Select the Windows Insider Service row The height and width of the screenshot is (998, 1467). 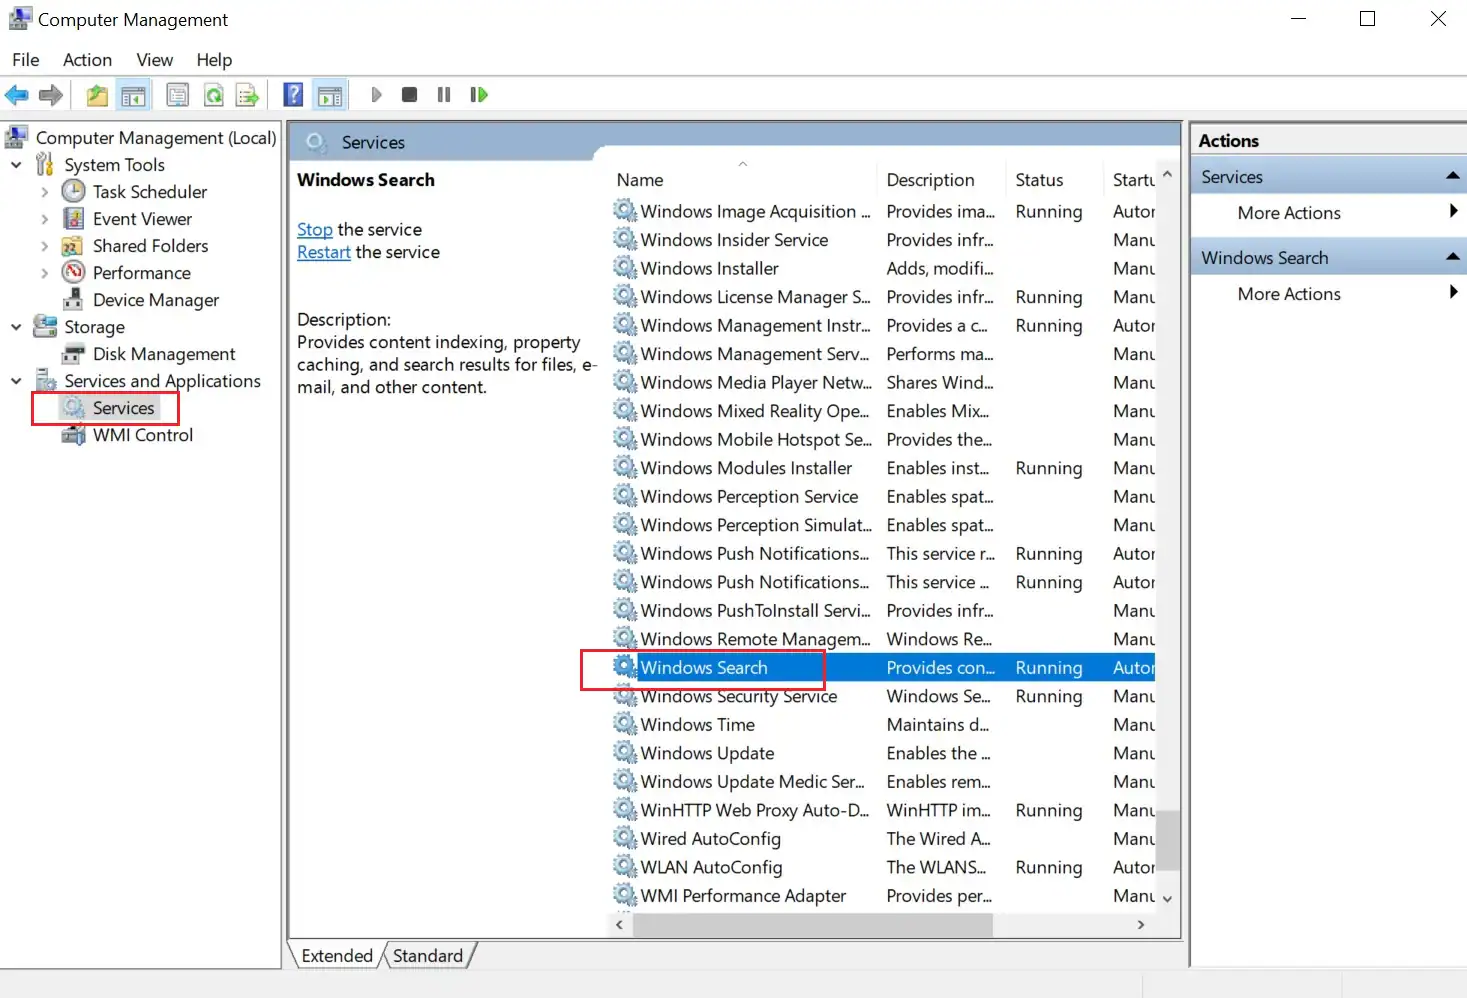[x=884, y=240]
